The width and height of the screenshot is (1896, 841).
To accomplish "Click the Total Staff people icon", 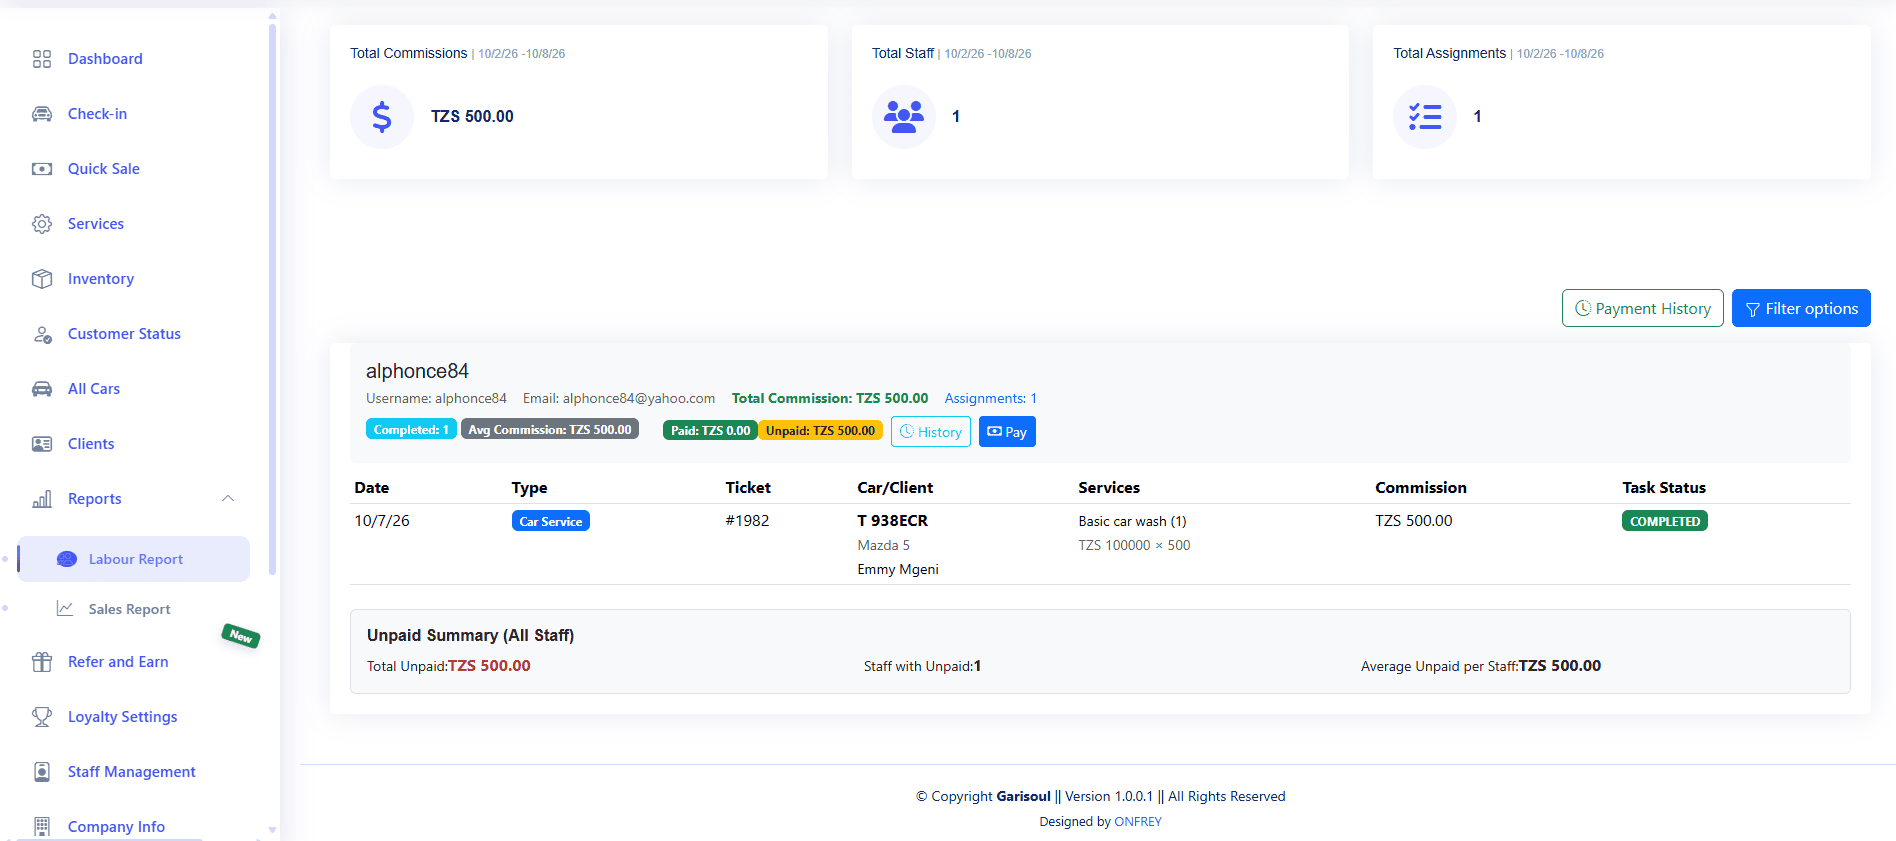I will pyautogui.click(x=904, y=117).
